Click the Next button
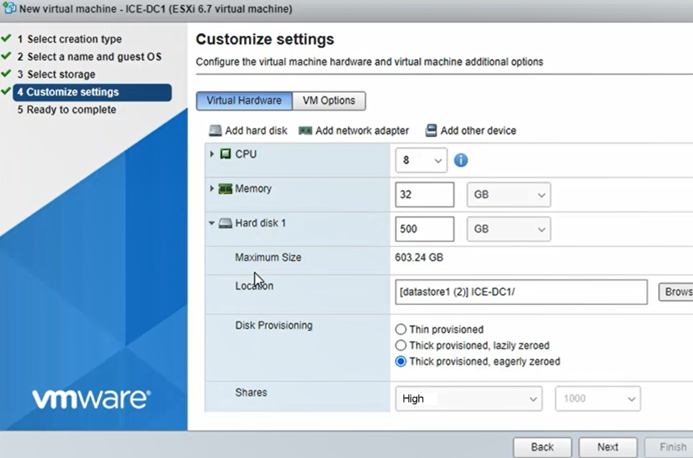The width and height of the screenshot is (693, 458). coord(608,447)
